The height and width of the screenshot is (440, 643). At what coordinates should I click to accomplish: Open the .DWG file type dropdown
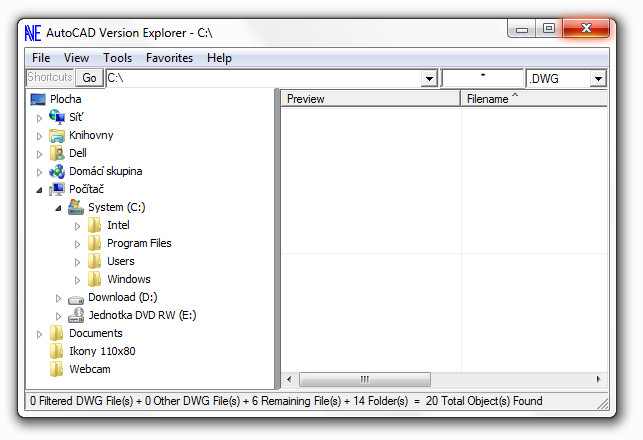[x=598, y=78]
